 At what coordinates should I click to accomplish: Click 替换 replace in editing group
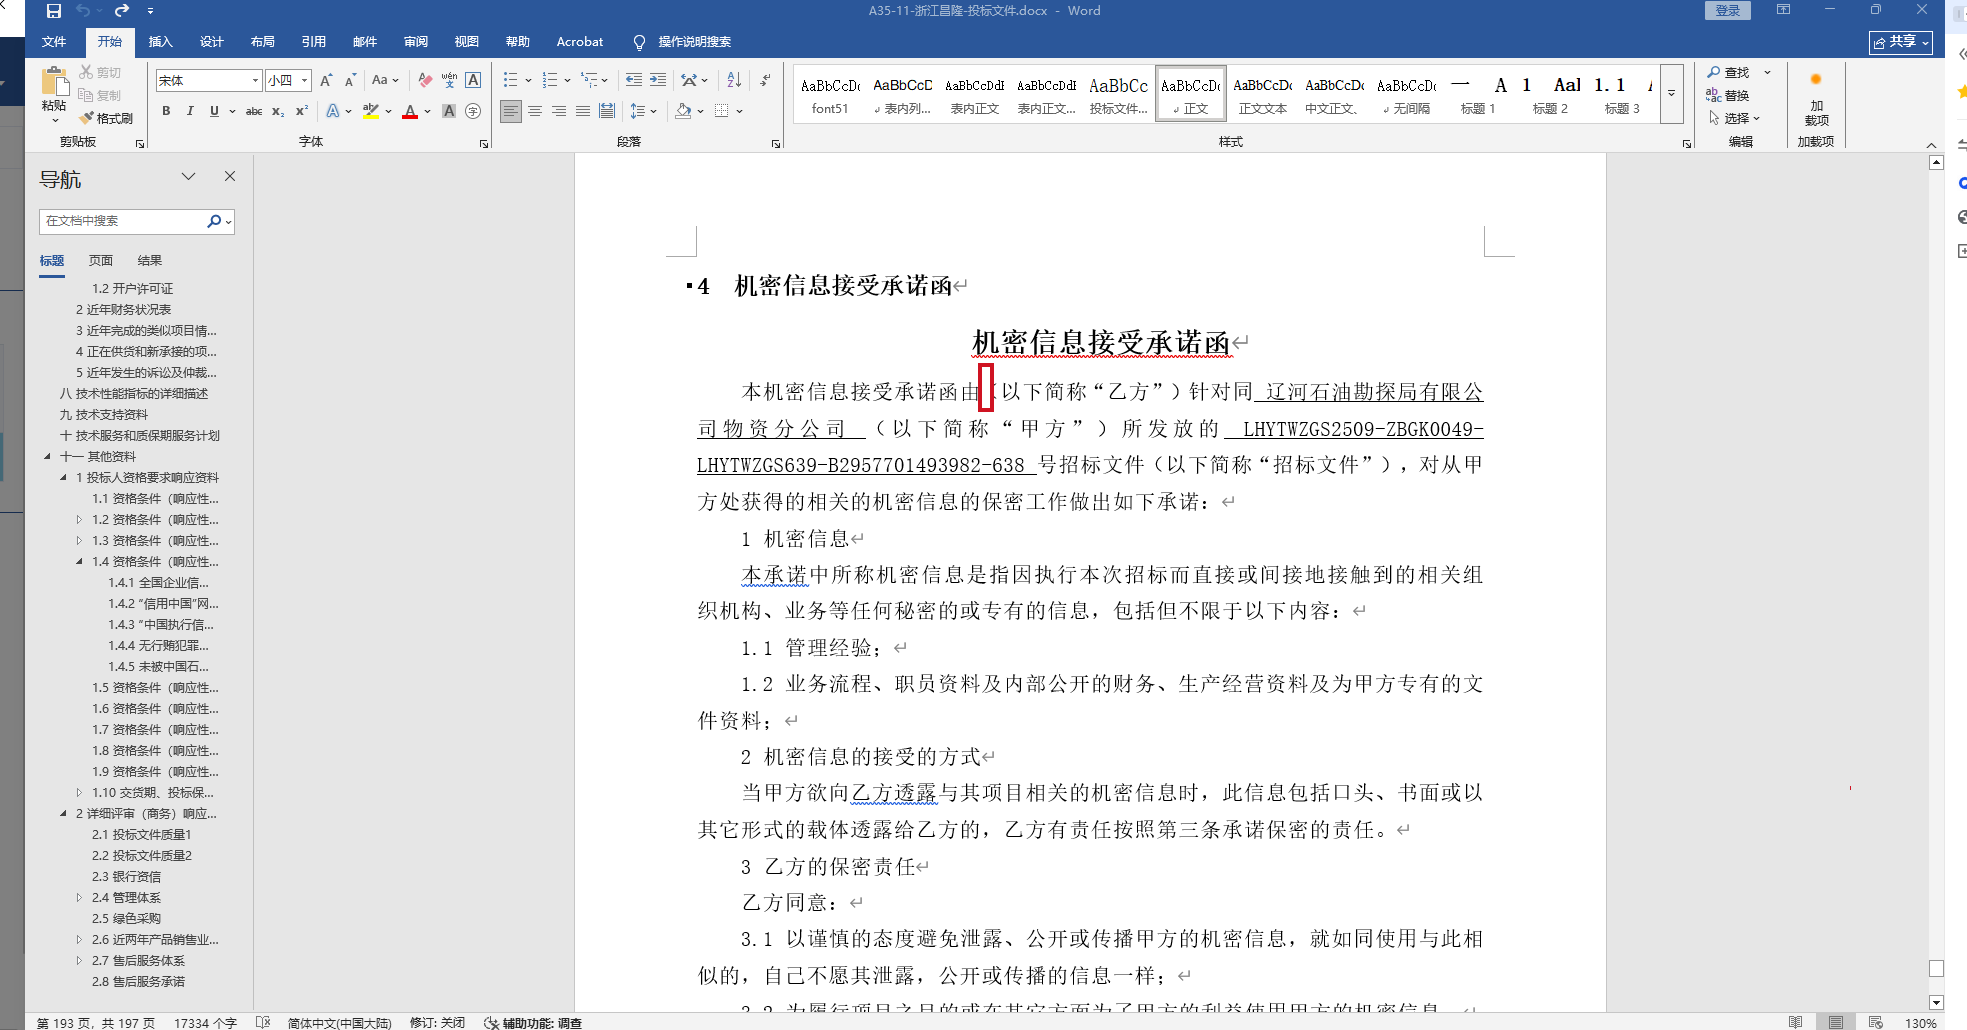click(x=1728, y=95)
